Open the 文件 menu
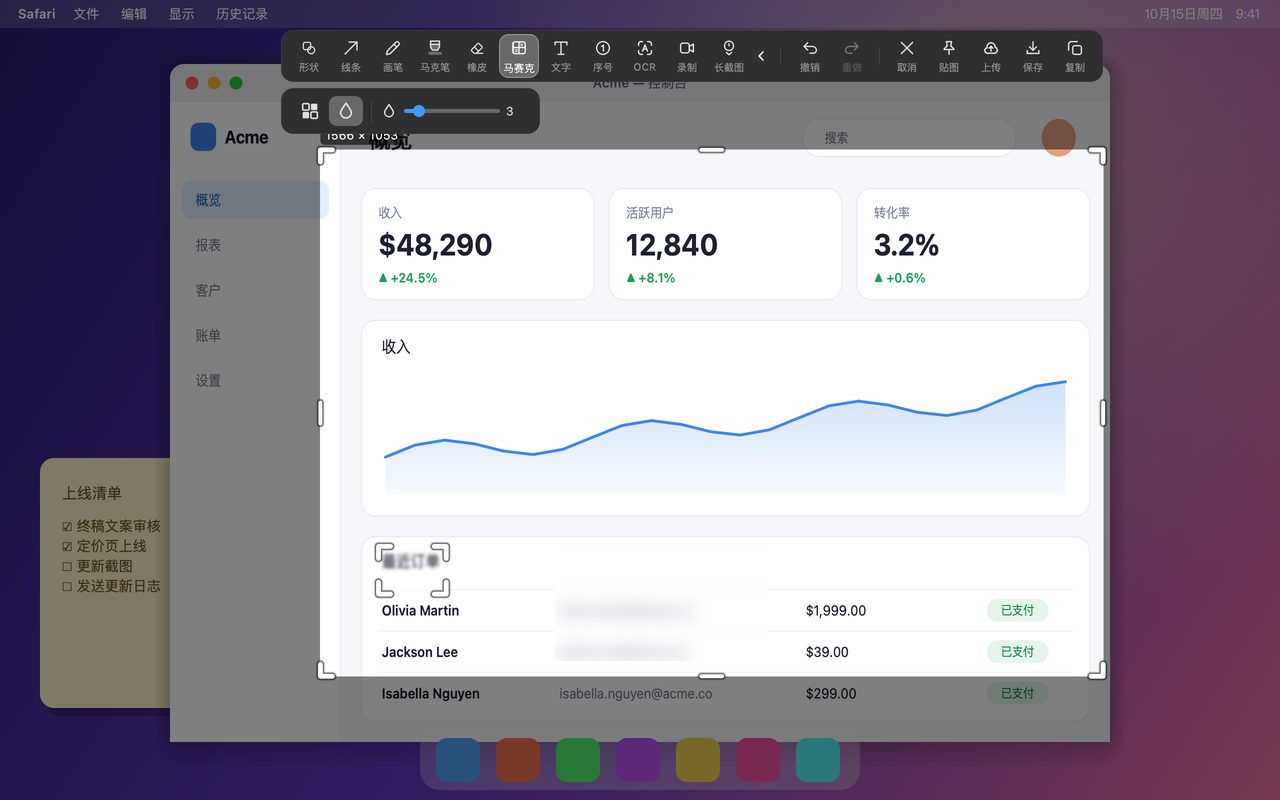This screenshot has width=1280, height=800. point(86,14)
